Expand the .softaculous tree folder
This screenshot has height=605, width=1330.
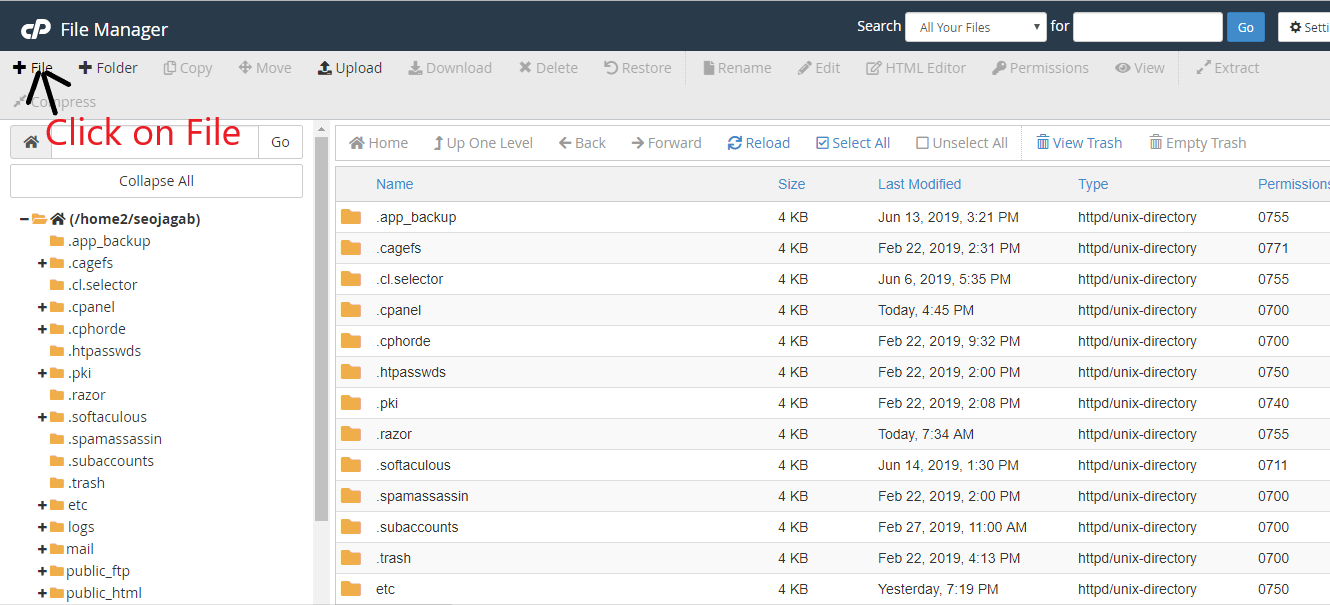42,417
